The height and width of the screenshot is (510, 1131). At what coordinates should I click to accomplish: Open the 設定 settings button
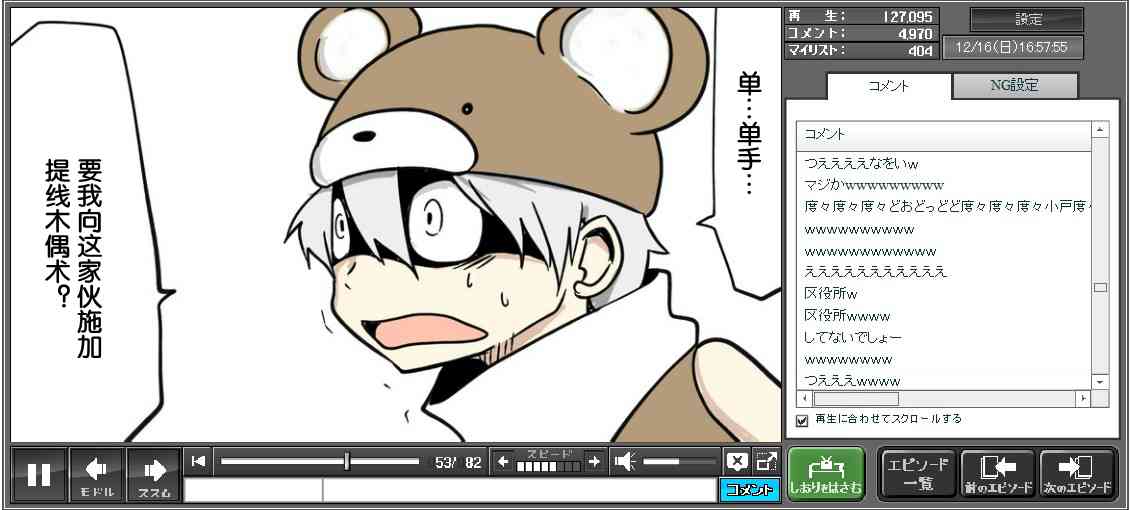[x=1027, y=20]
